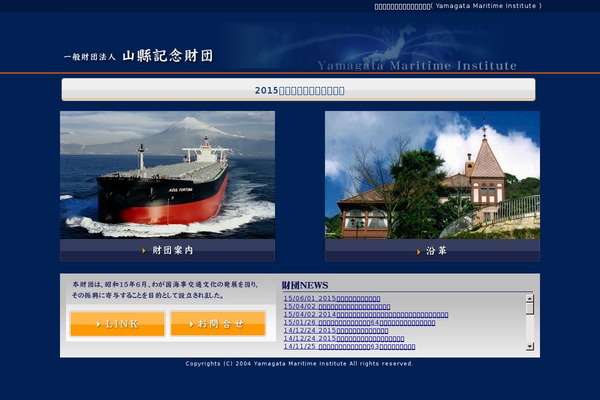Click the arrow icon beside 沿革

tap(419, 251)
